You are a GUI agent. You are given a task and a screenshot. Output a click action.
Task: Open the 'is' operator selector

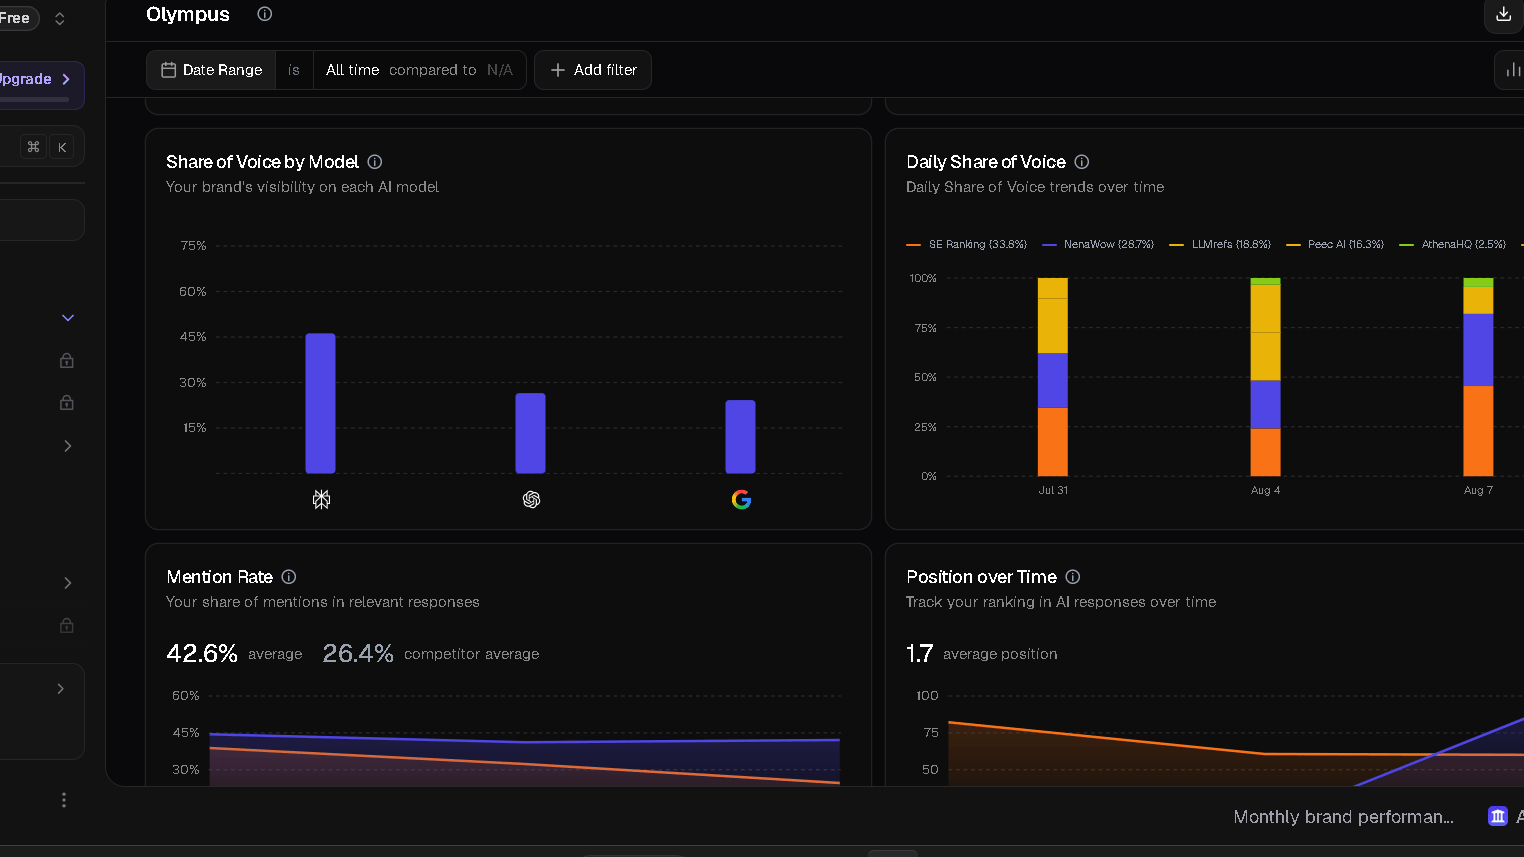coord(294,70)
